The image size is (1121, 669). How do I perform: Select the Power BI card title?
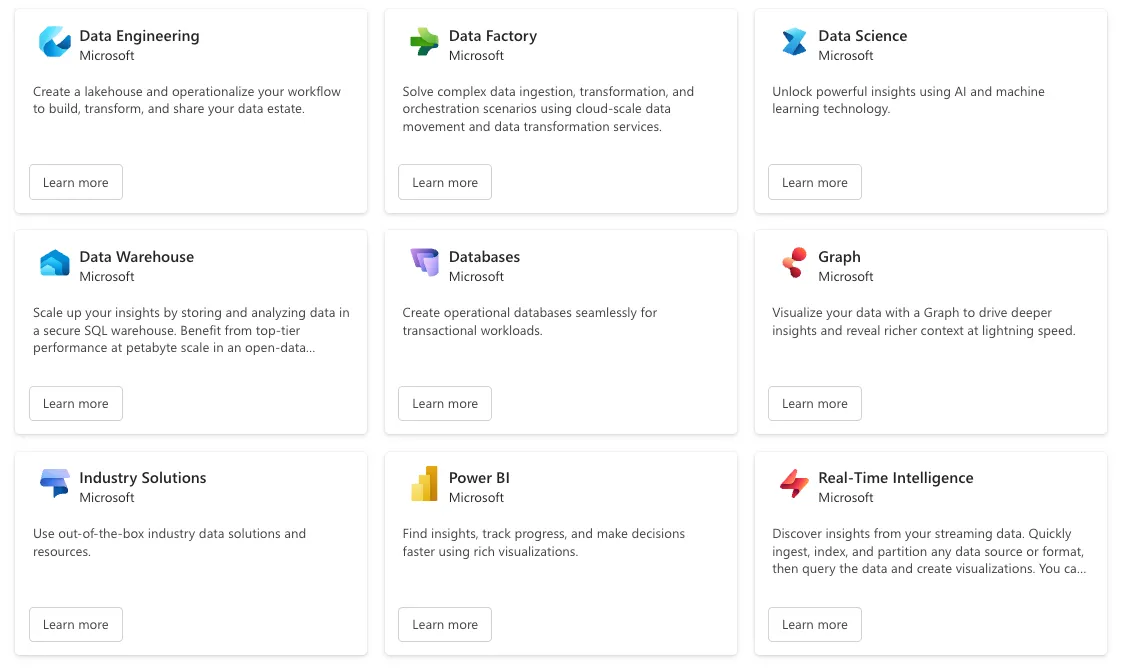point(479,477)
